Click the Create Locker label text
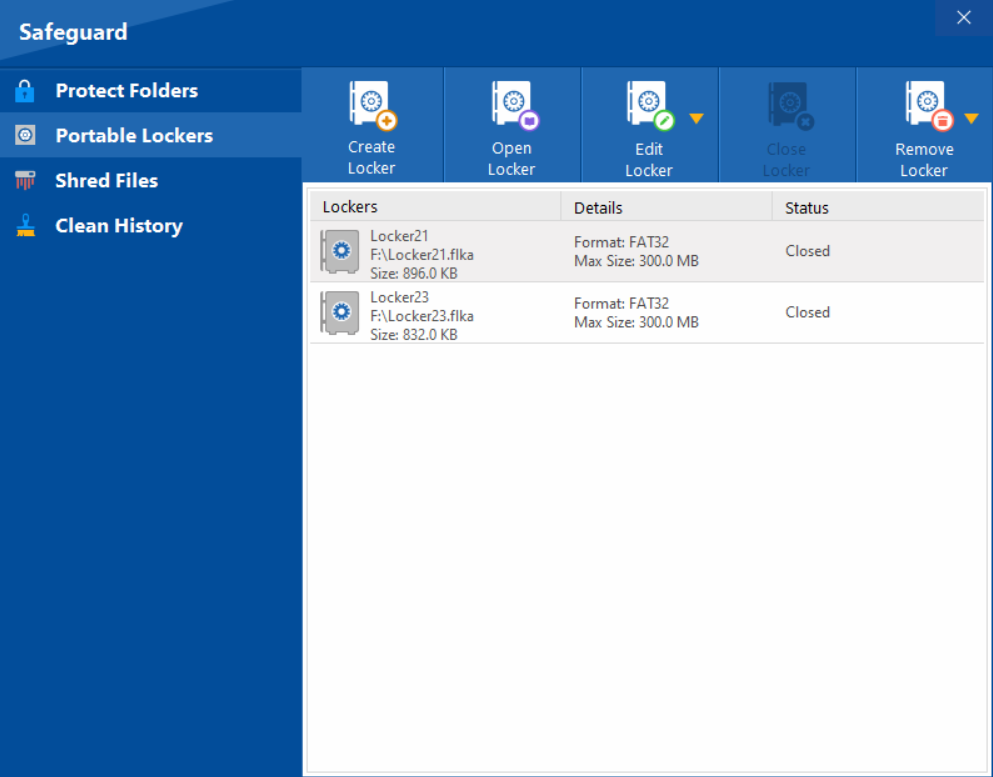This screenshot has height=777, width=993. tap(372, 158)
